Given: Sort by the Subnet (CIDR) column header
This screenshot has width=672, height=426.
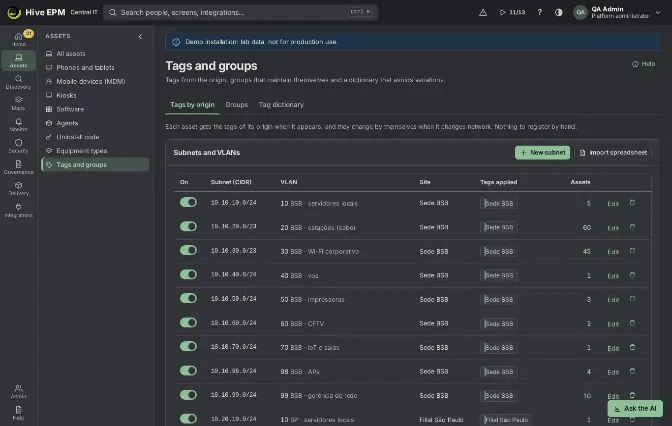Looking at the screenshot, I should pyautogui.click(x=231, y=182).
